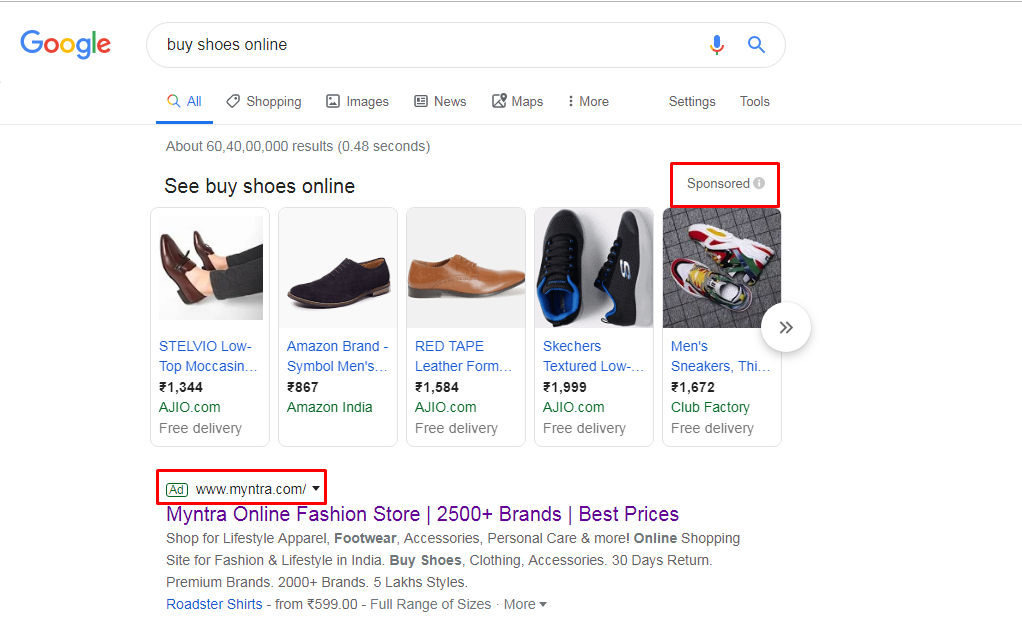Show more products with double-arrow button
The height and width of the screenshot is (626, 1022).
[x=786, y=327]
